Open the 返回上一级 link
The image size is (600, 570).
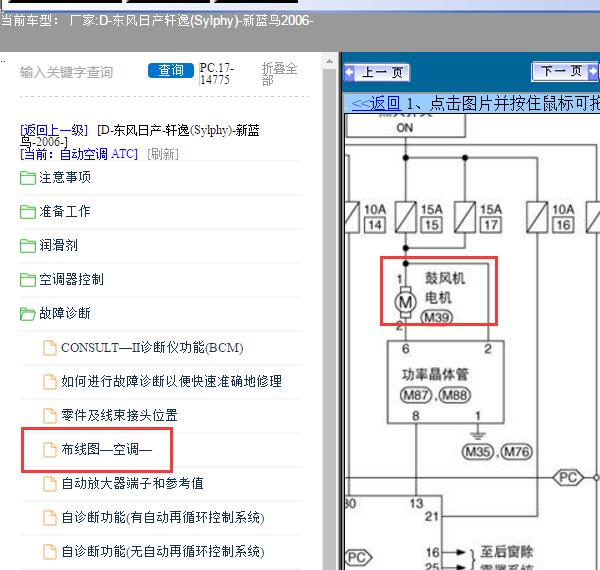54,130
